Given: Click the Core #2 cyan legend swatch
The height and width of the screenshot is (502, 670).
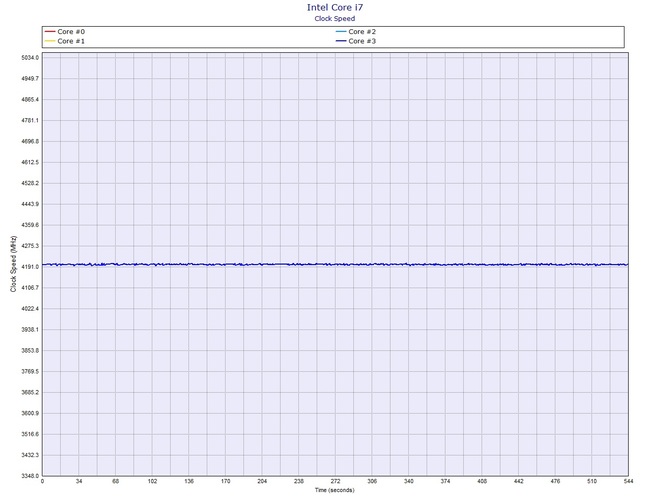Looking at the screenshot, I should (341, 32).
